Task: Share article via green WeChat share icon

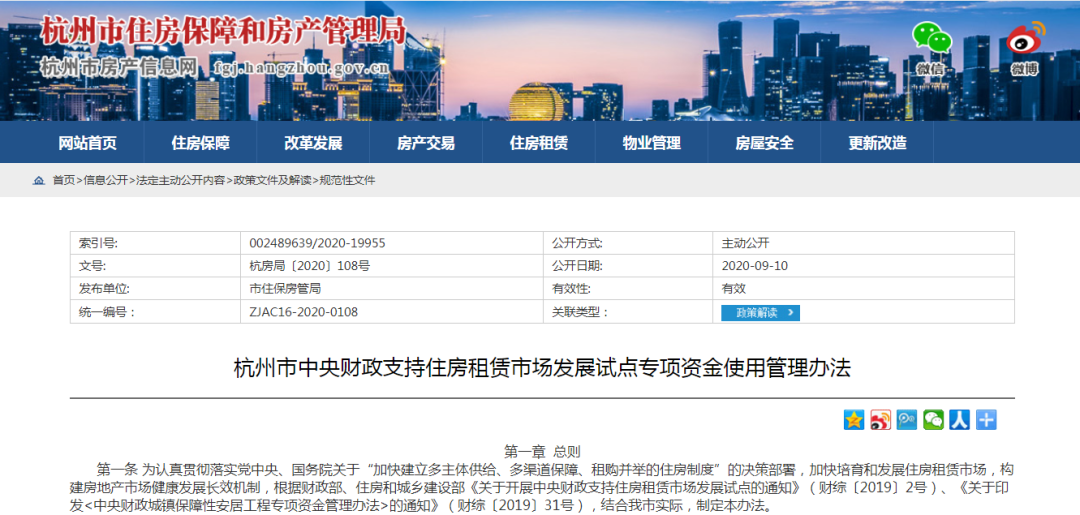Action: 933,420
